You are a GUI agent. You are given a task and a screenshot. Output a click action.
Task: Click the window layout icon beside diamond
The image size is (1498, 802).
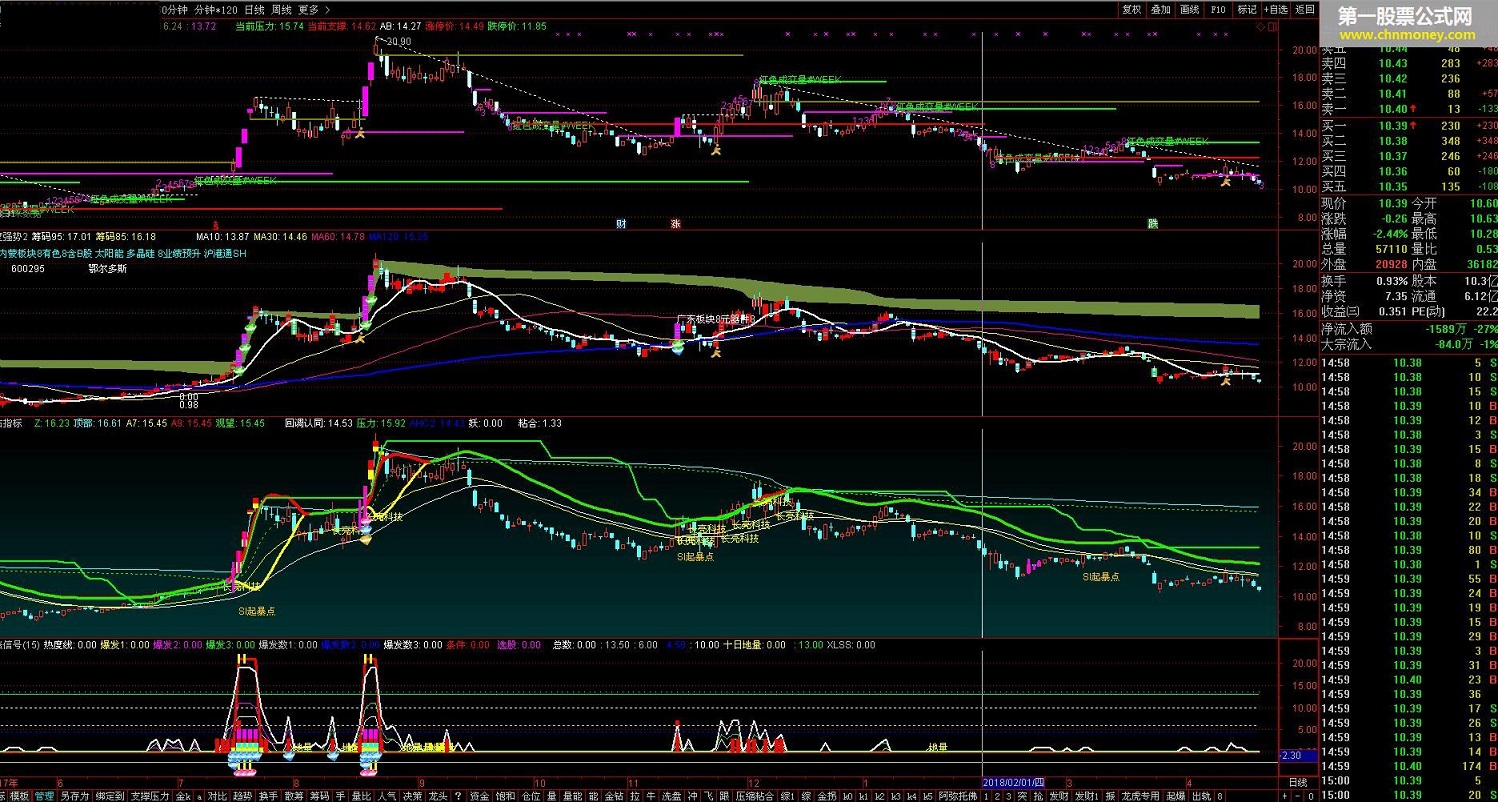coord(1272,27)
